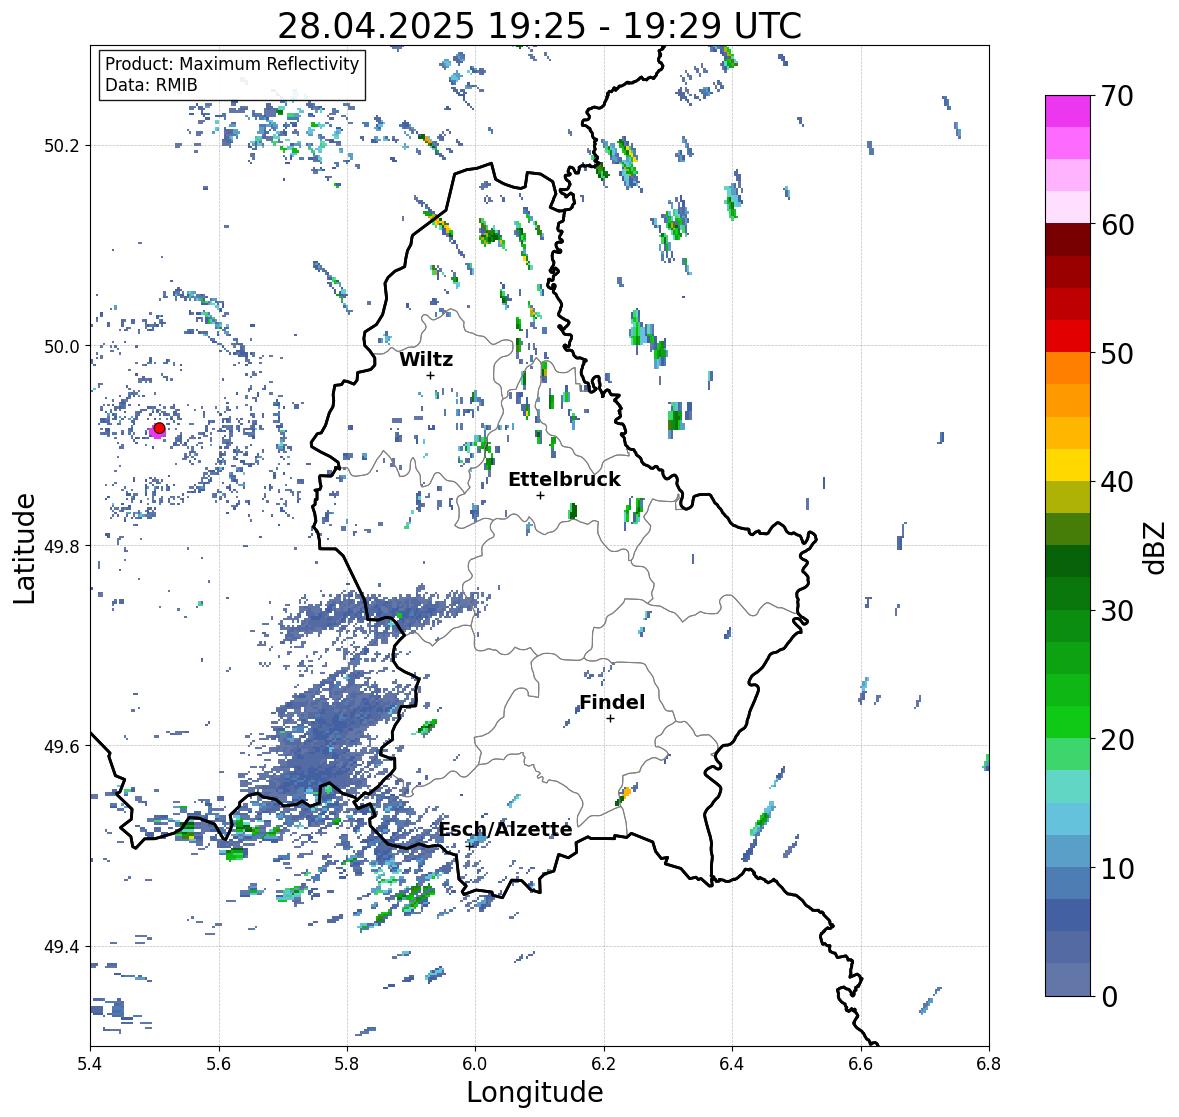Click the latitude tick label 49.4
The width and height of the screenshot is (1179, 1117).
[x=62, y=946]
